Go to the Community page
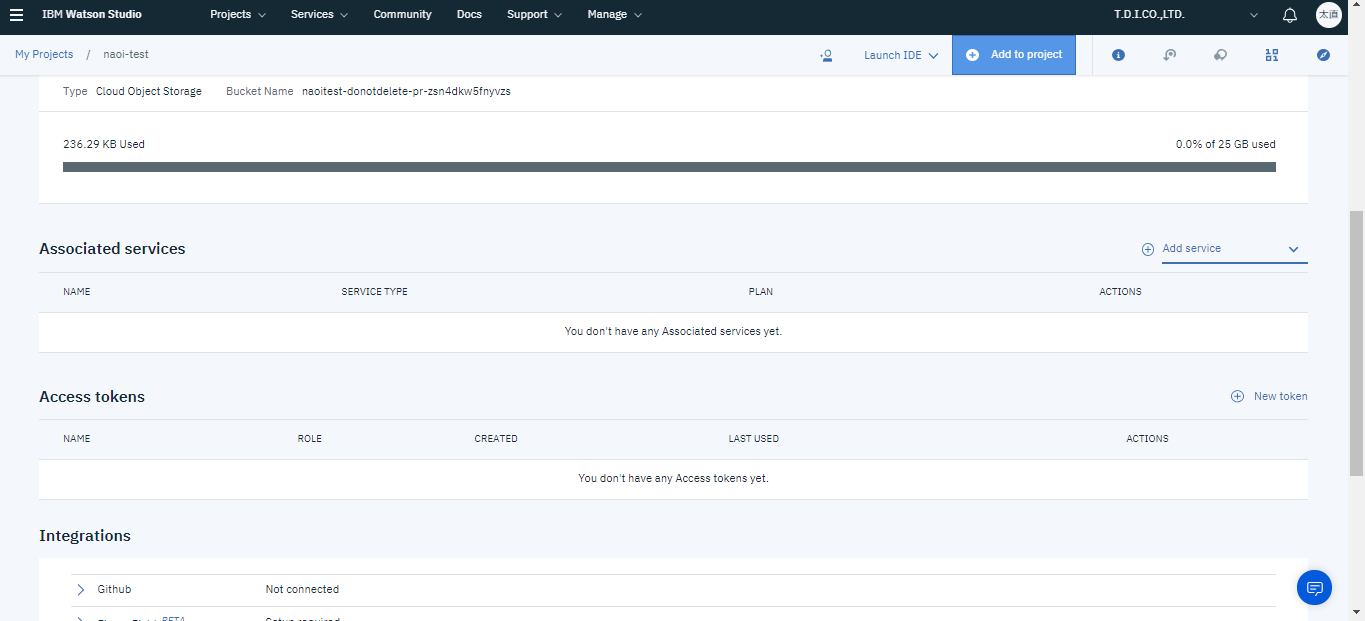This screenshot has height=621, width=1365. 402,15
